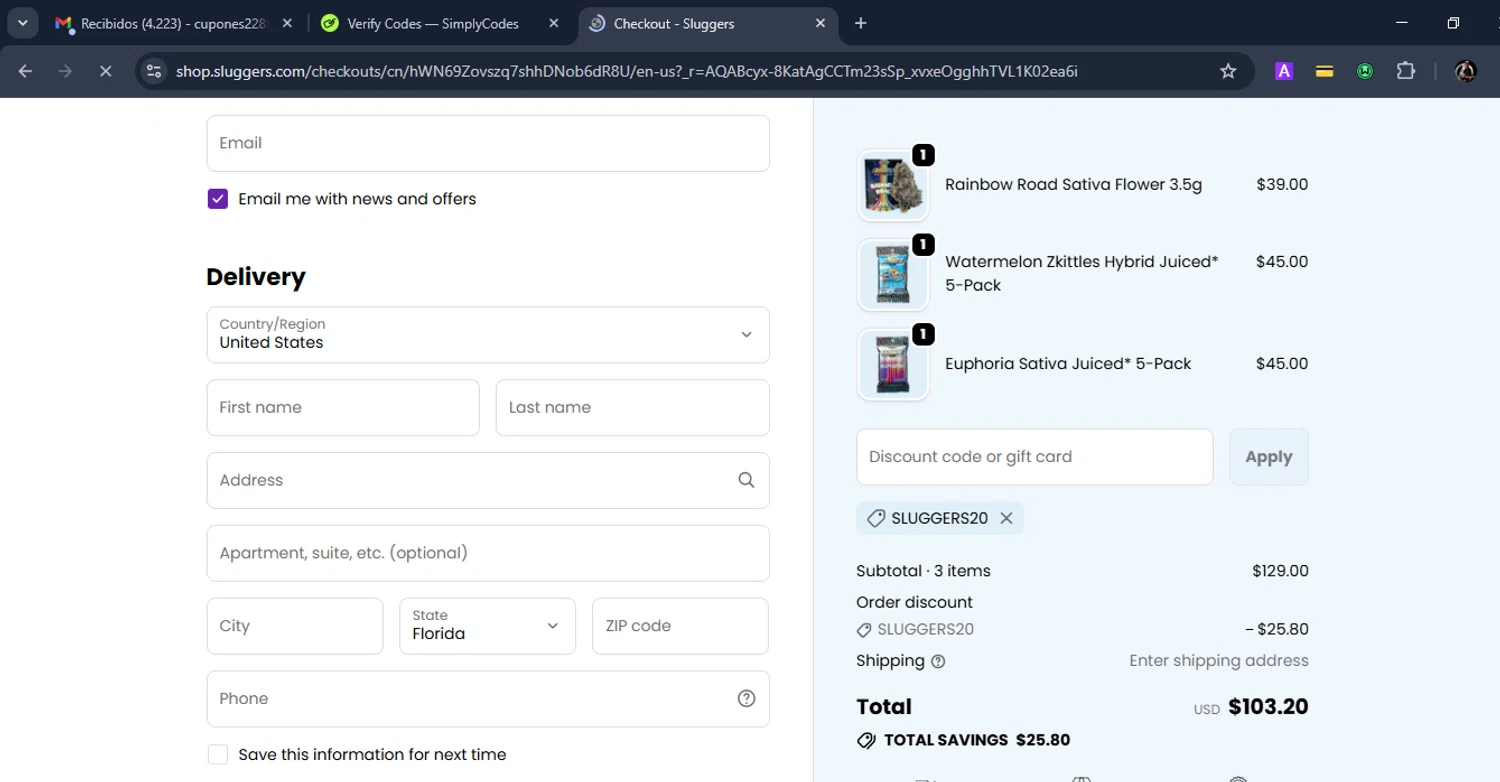Stop loading the page
1500x782 pixels.
(105, 71)
